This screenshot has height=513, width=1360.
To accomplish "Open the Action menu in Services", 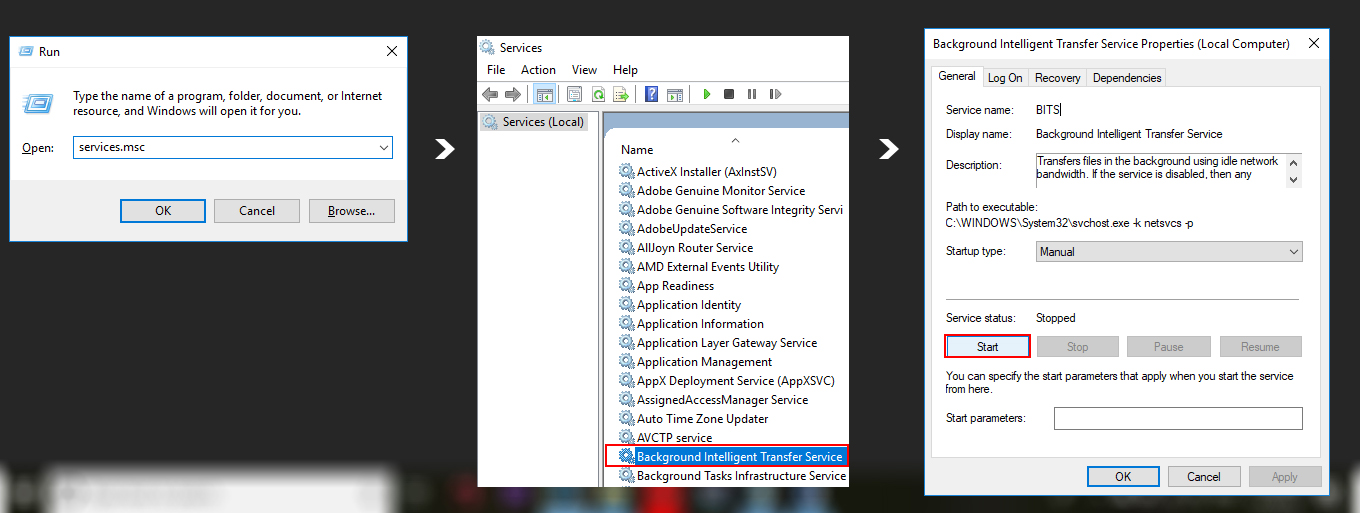I will click(x=538, y=70).
